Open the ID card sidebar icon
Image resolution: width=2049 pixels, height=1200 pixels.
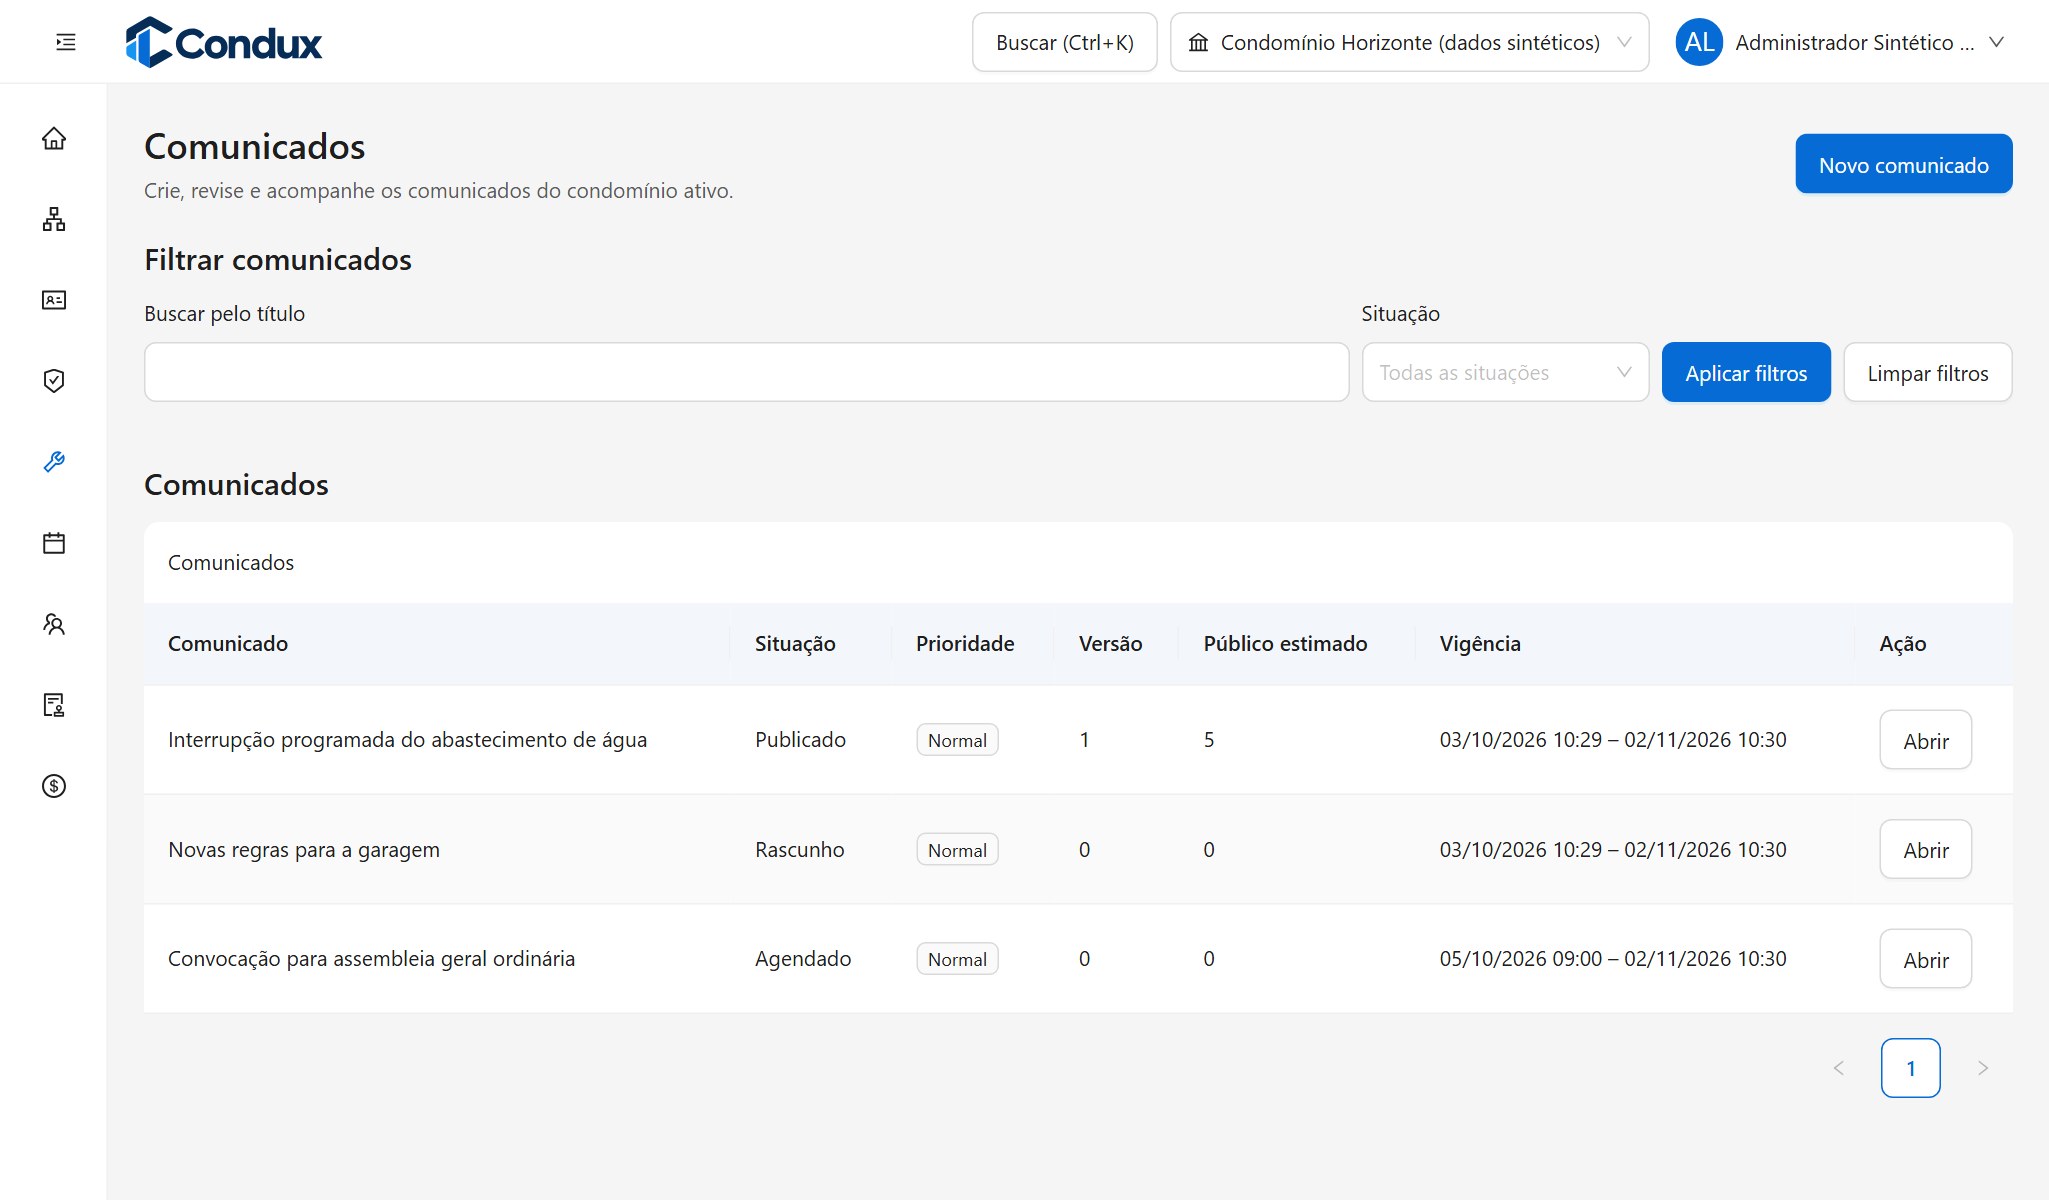[x=54, y=300]
